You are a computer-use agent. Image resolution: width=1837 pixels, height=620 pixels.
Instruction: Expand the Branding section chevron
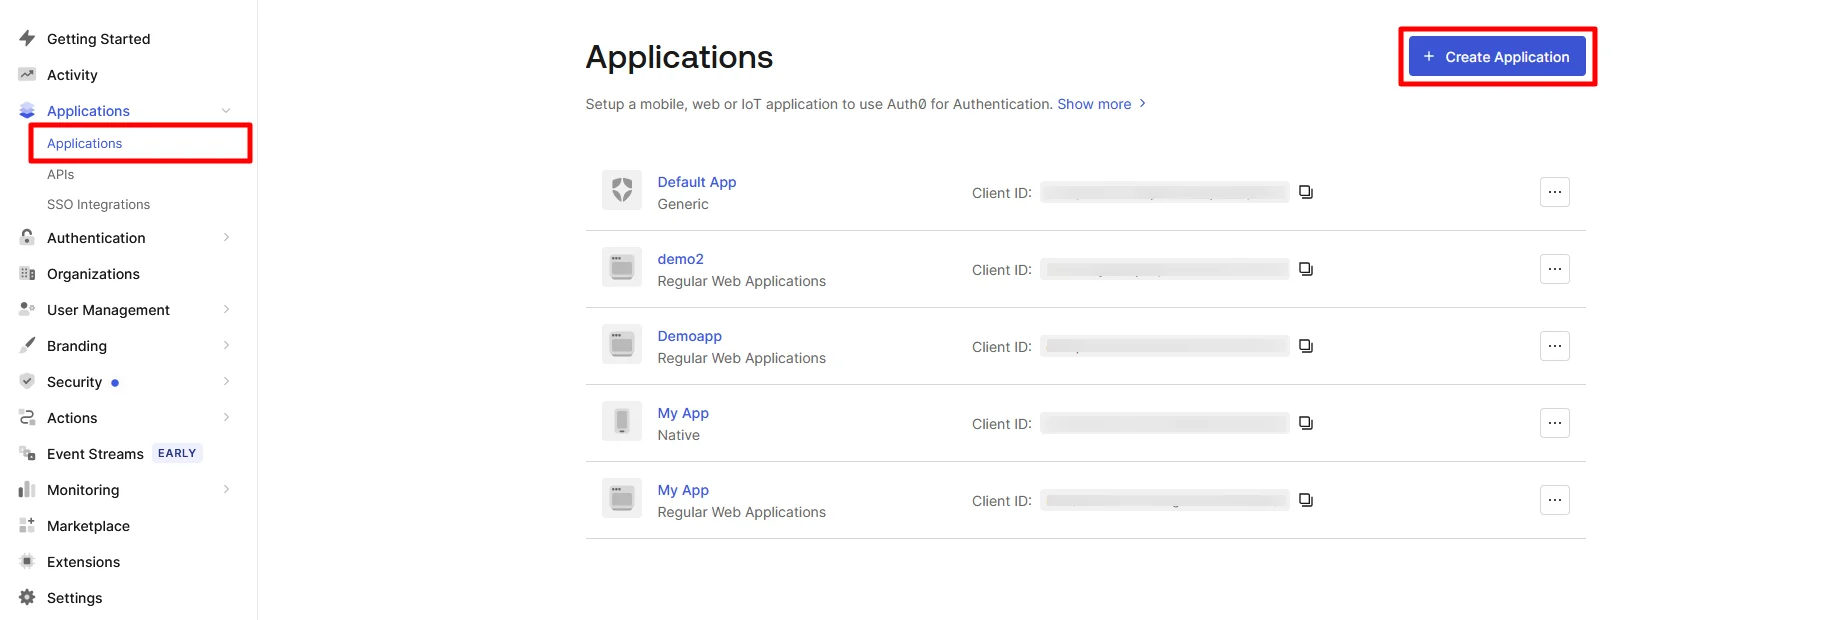point(226,345)
